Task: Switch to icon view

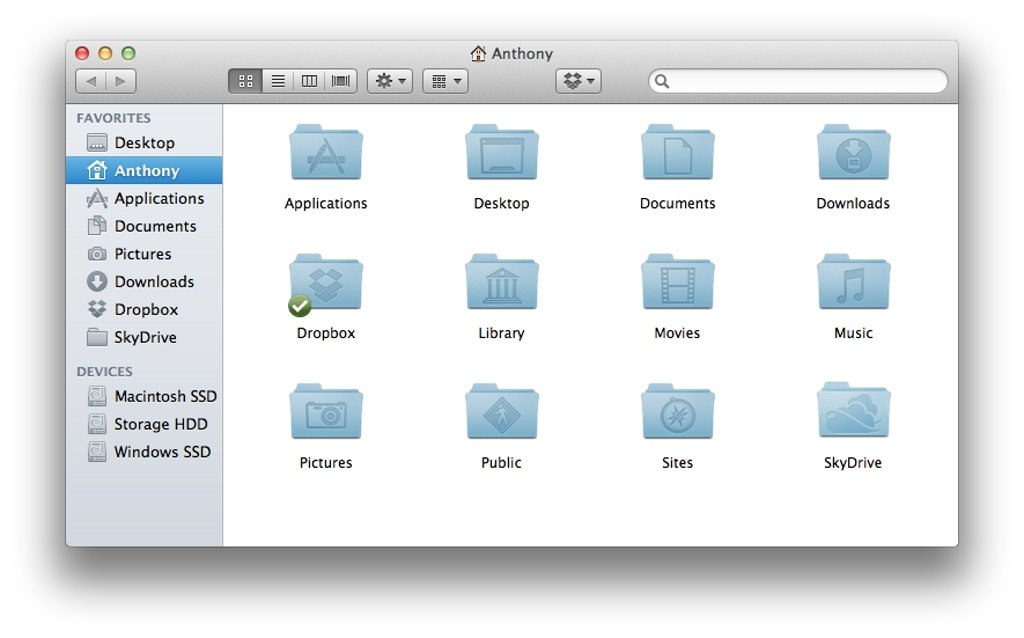Action: (x=246, y=81)
